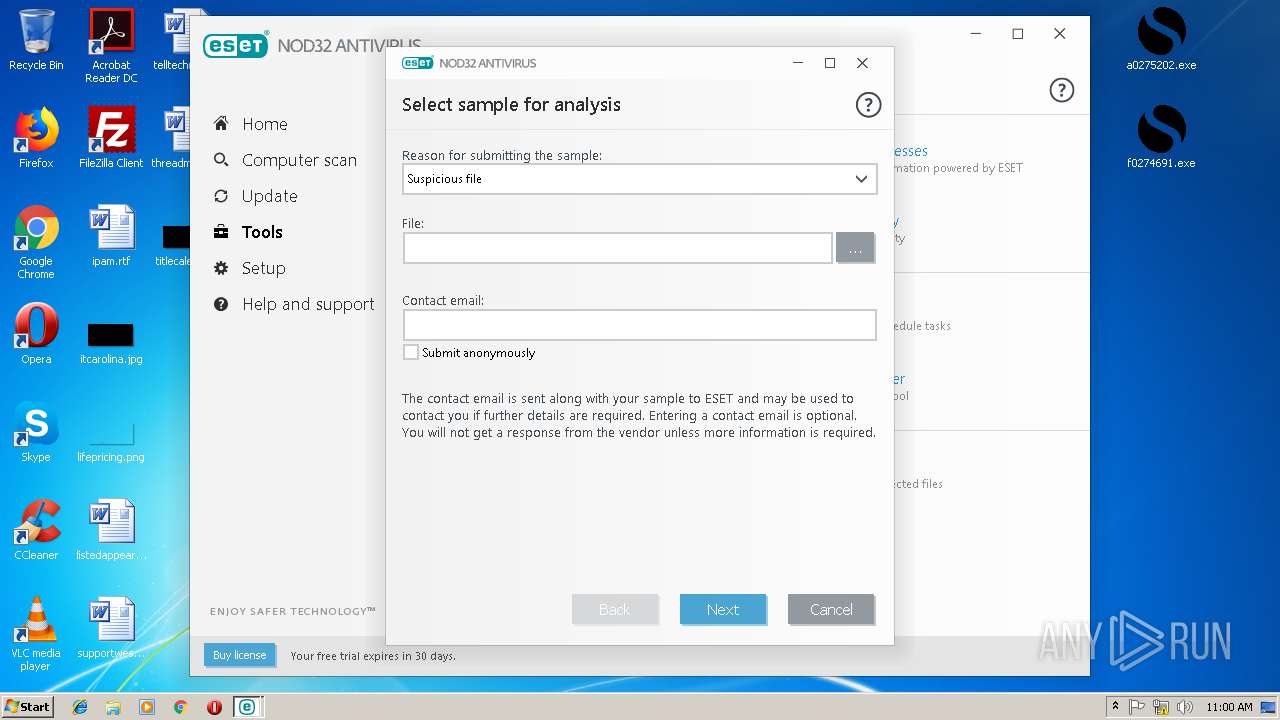1280x720 pixels.
Task: Open Tools menu item
Action: [262, 232]
